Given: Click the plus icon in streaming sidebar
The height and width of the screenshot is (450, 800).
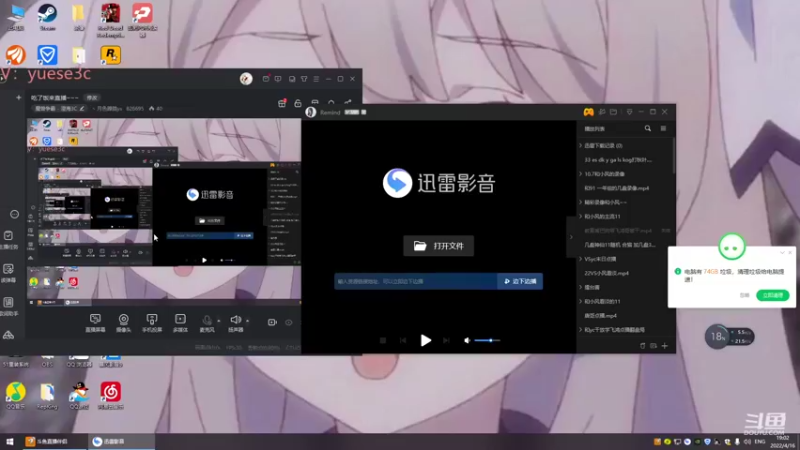Looking at the screenshot, I should (18, 97).
